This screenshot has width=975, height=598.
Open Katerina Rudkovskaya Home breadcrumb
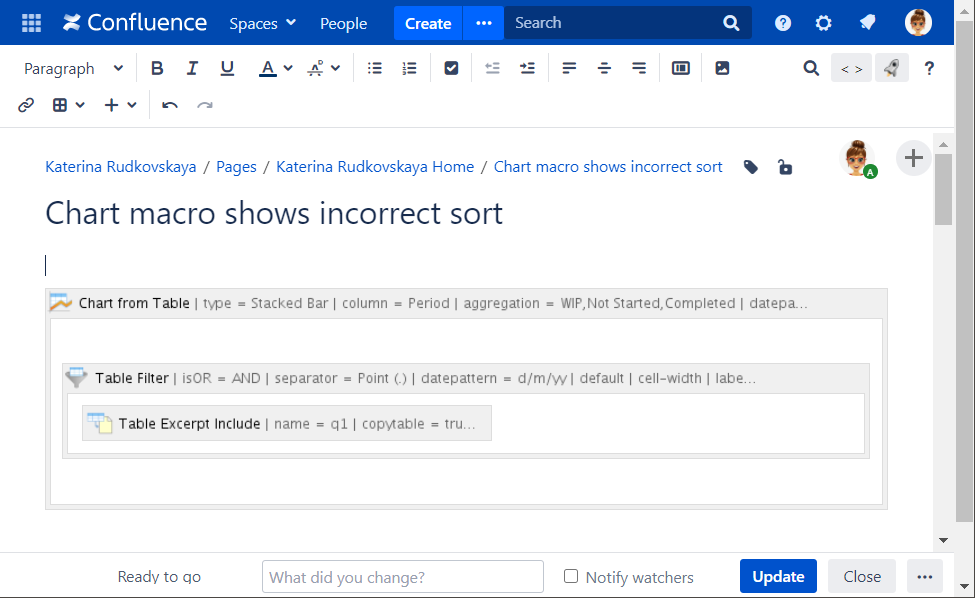375,167
